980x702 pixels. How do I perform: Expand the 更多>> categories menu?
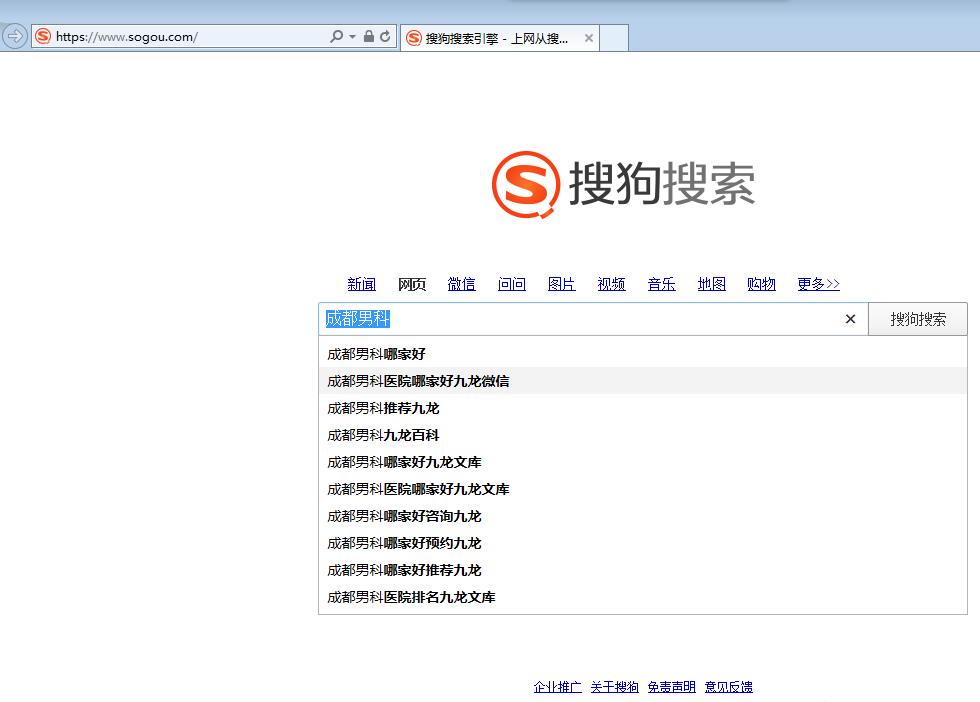[818, 284]
